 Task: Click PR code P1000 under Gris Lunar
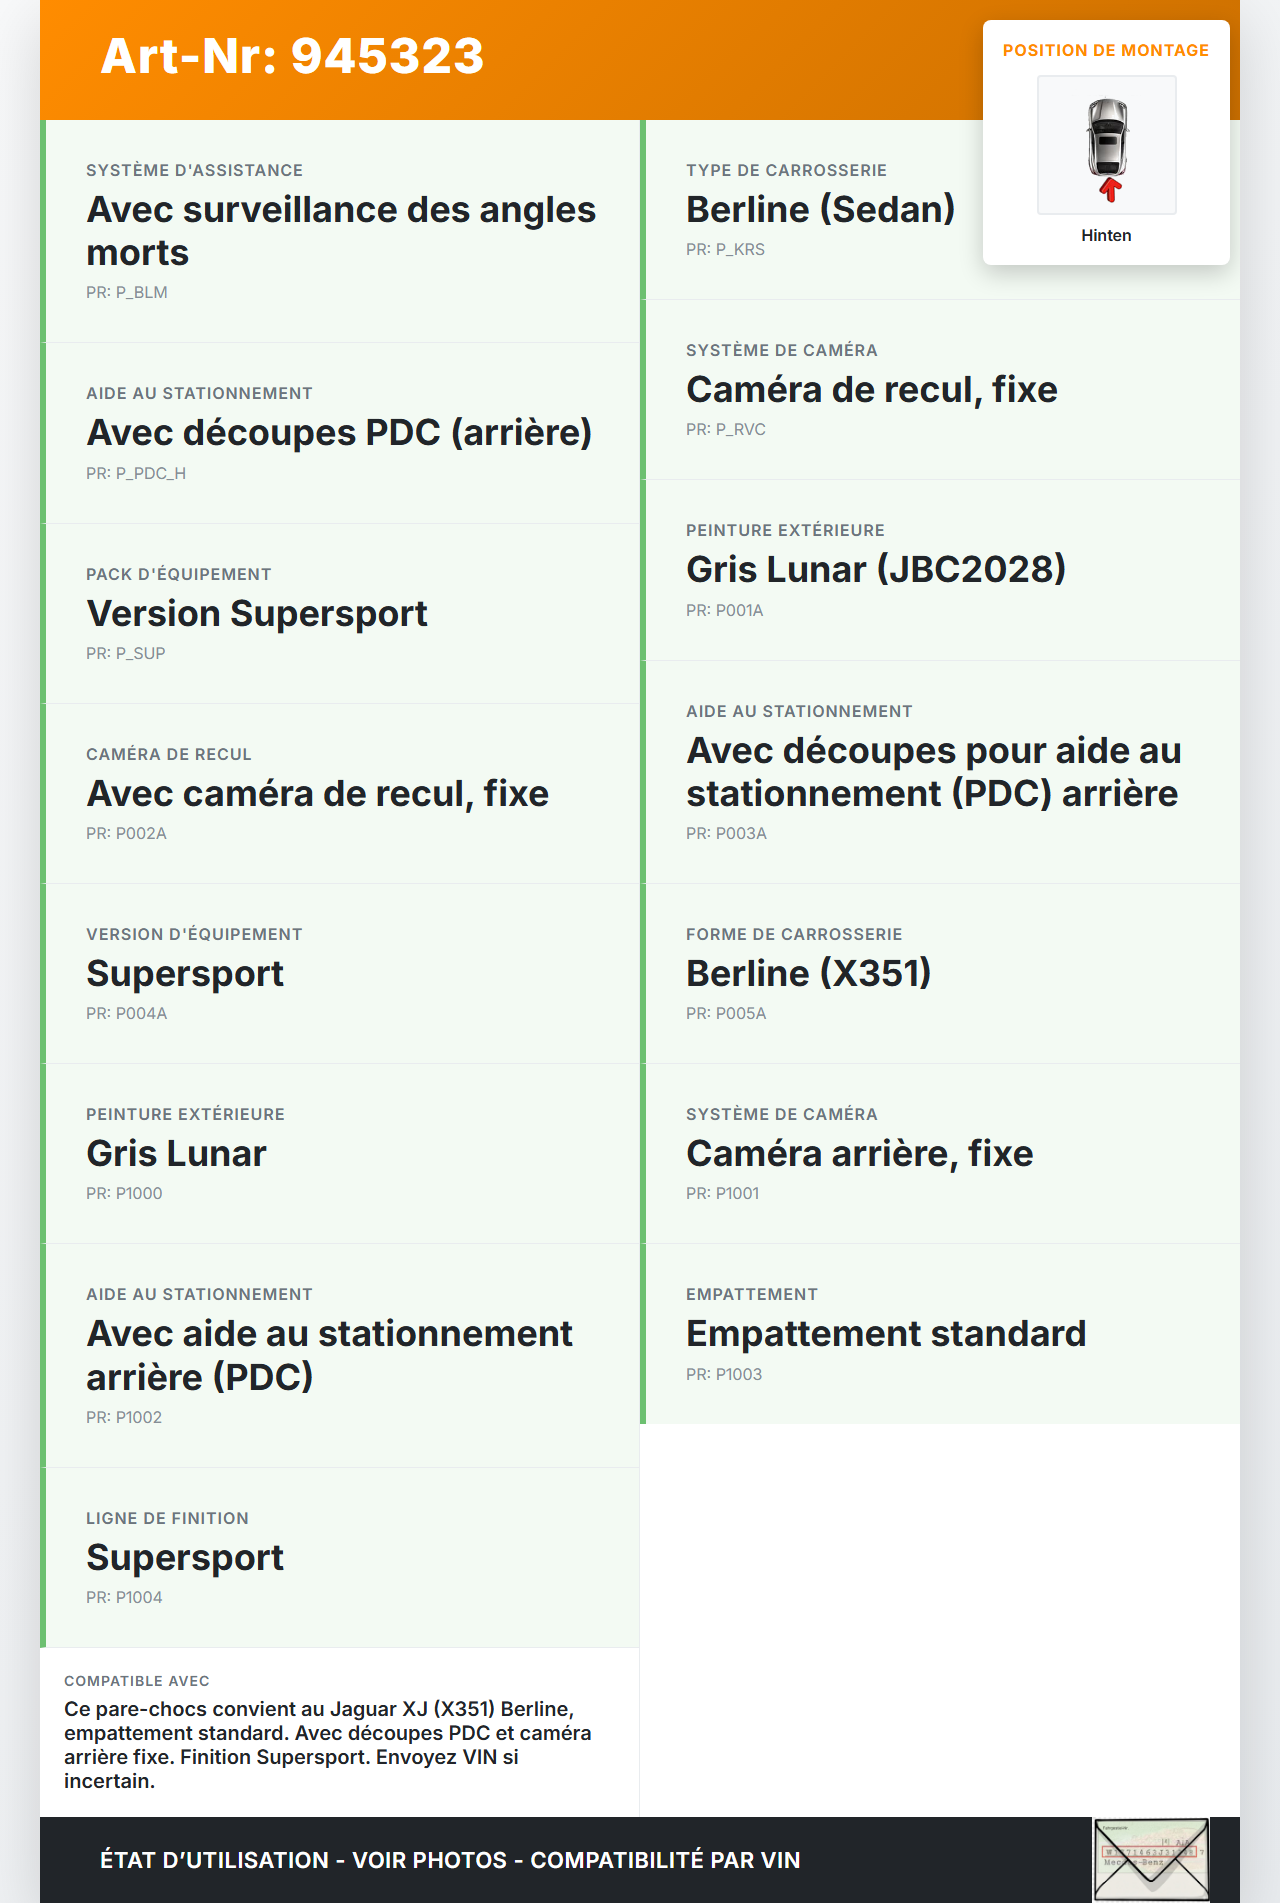[x=124, y=1193]
